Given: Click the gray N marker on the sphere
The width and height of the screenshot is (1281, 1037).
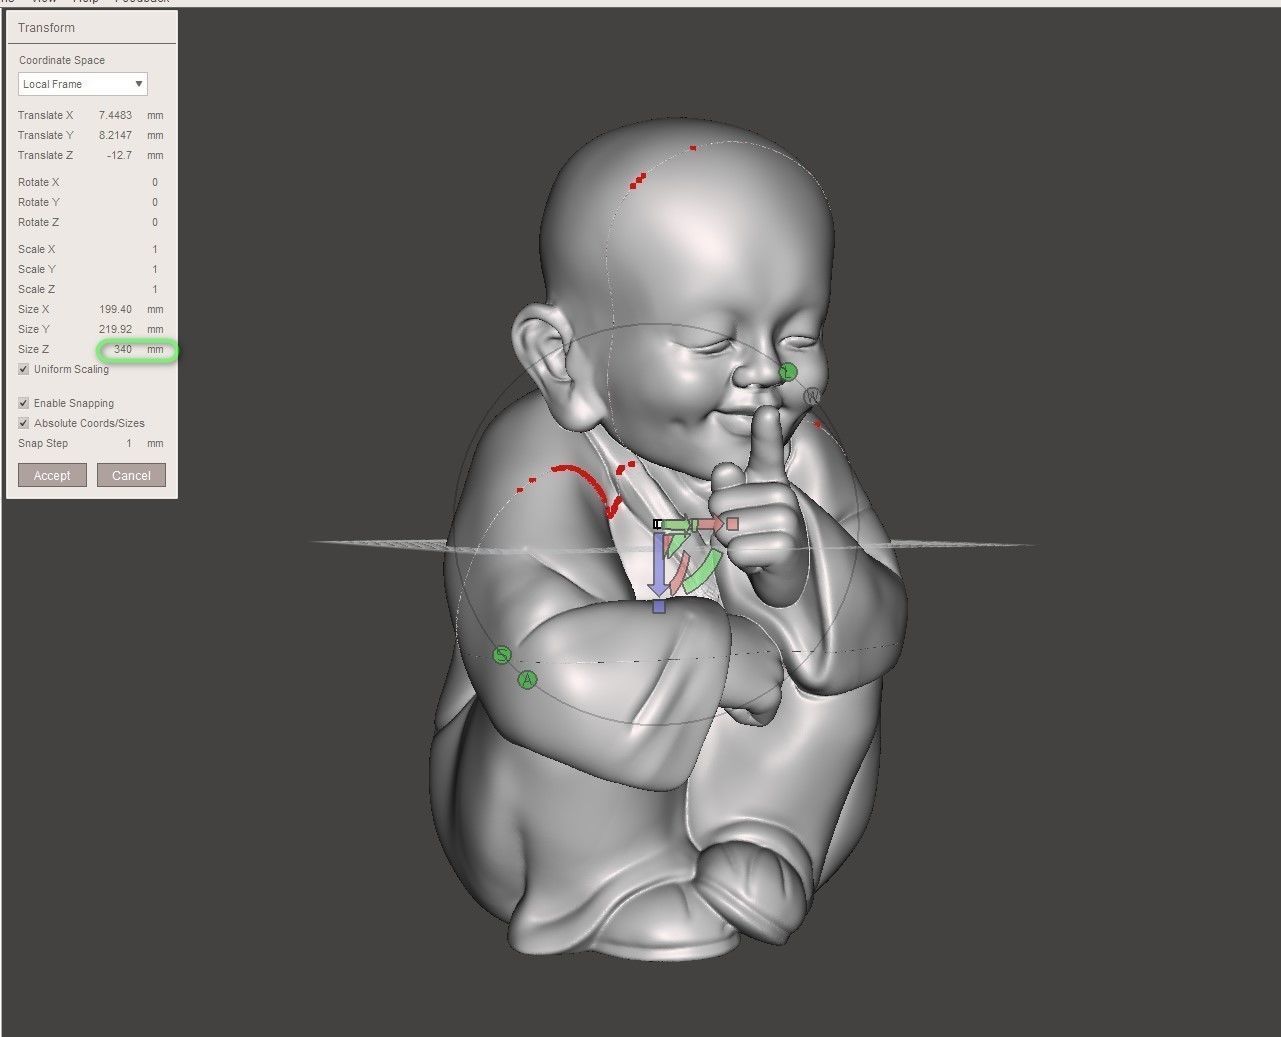Looking at the screenshot, I should [x=813, y=397].
